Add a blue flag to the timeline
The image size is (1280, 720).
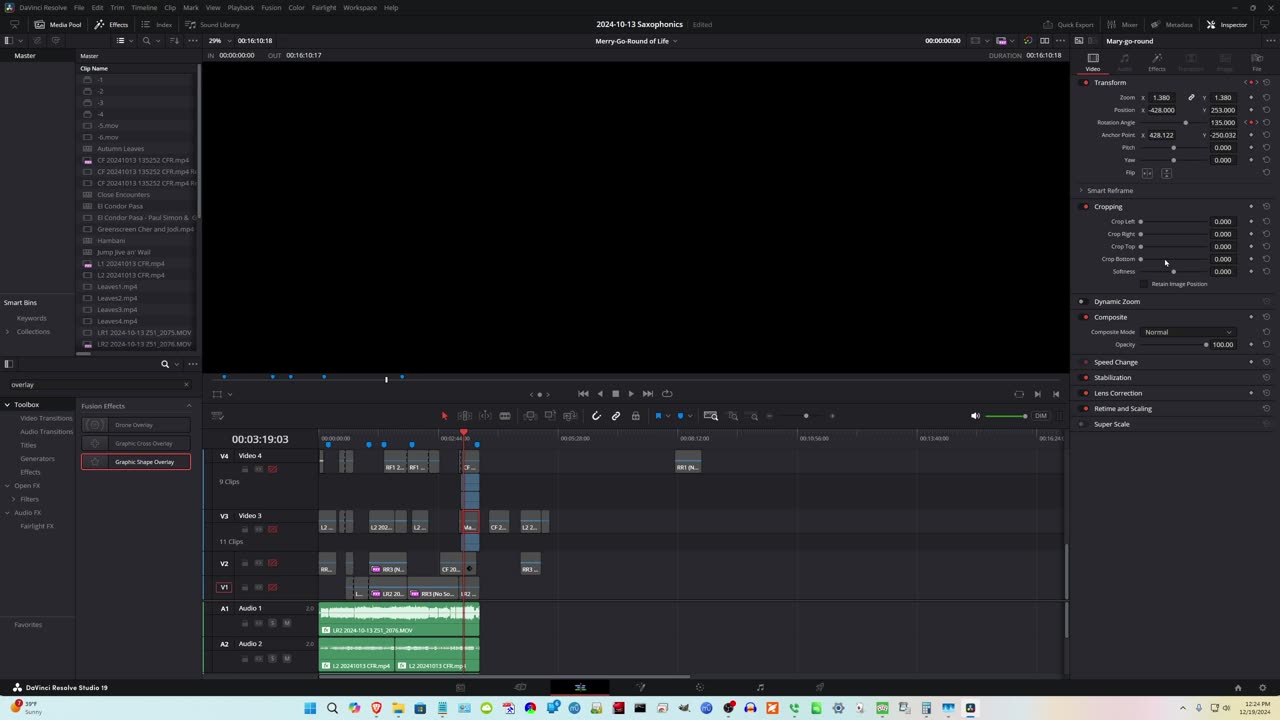(658, 416)
